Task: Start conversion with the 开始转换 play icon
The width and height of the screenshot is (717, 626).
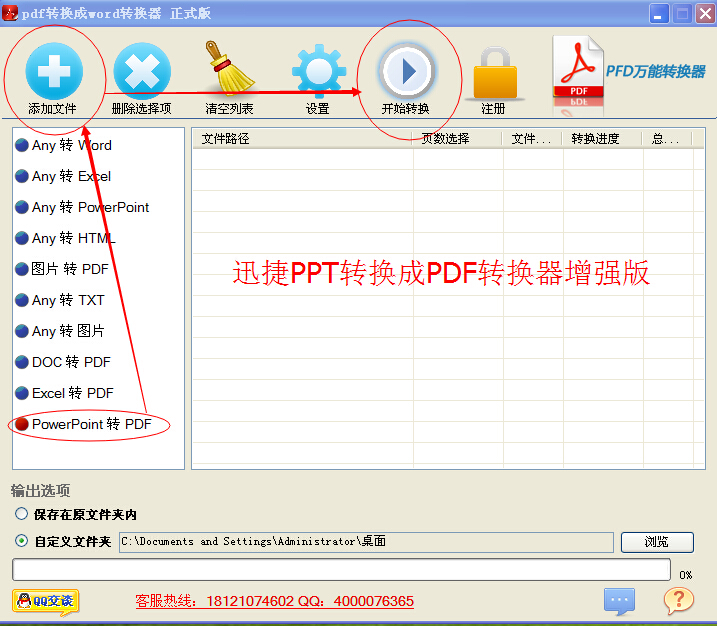Action: [x=406, y=72]
